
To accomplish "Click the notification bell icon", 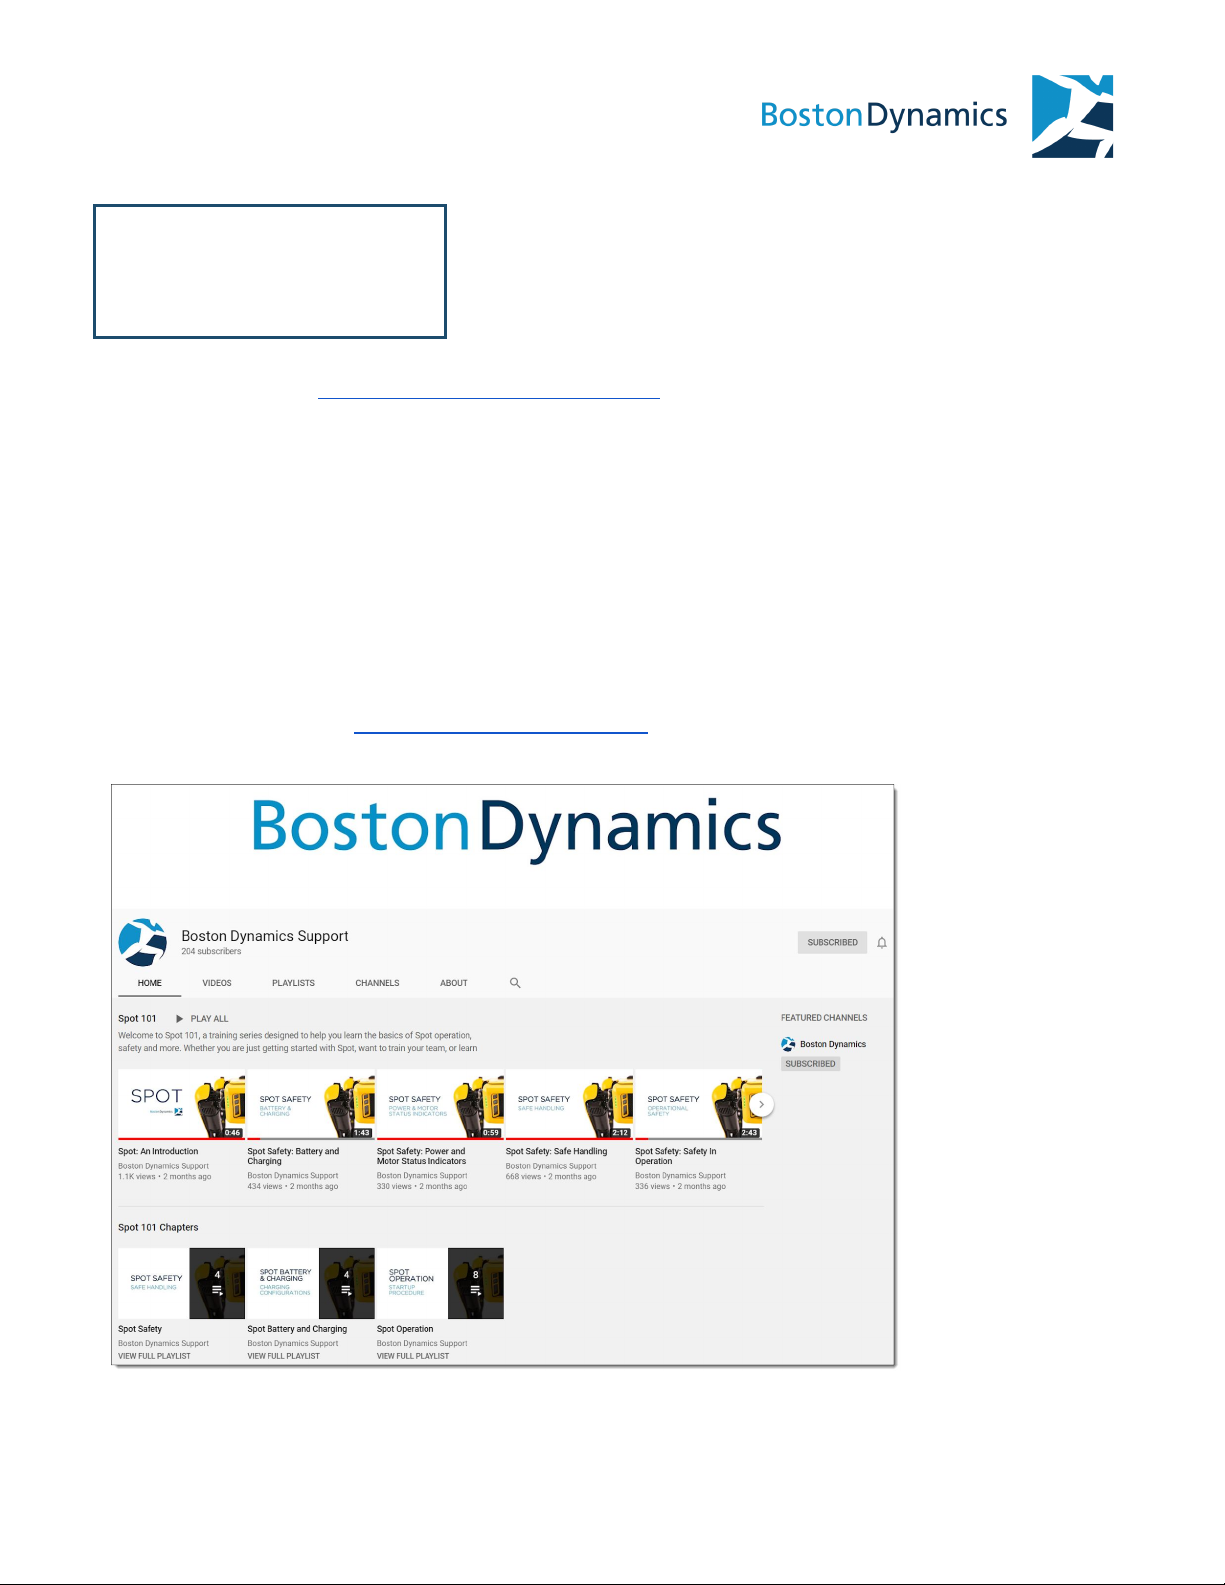I will [x=882, y=943].
